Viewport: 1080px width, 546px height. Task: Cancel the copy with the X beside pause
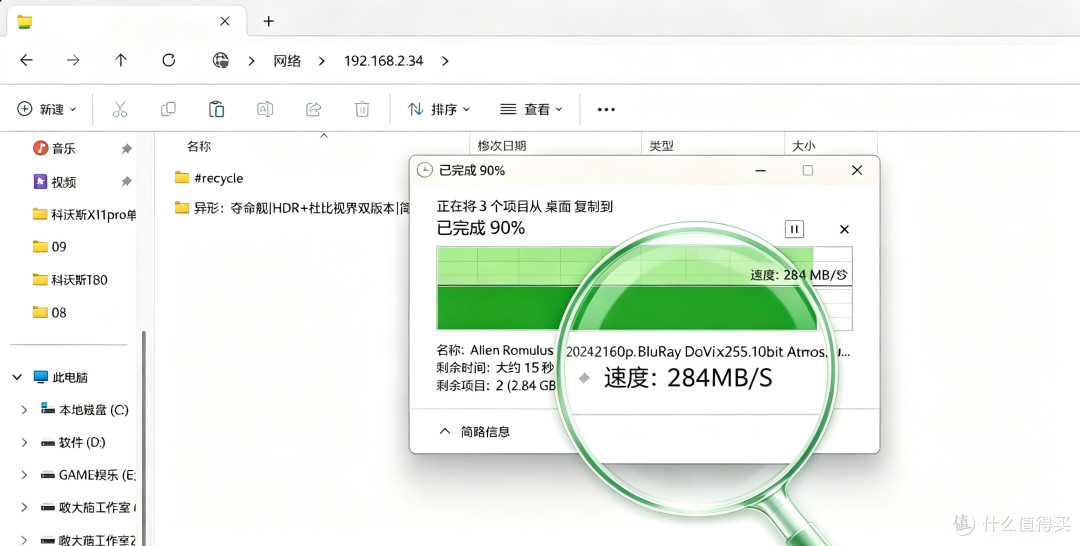tap(844, 229)
